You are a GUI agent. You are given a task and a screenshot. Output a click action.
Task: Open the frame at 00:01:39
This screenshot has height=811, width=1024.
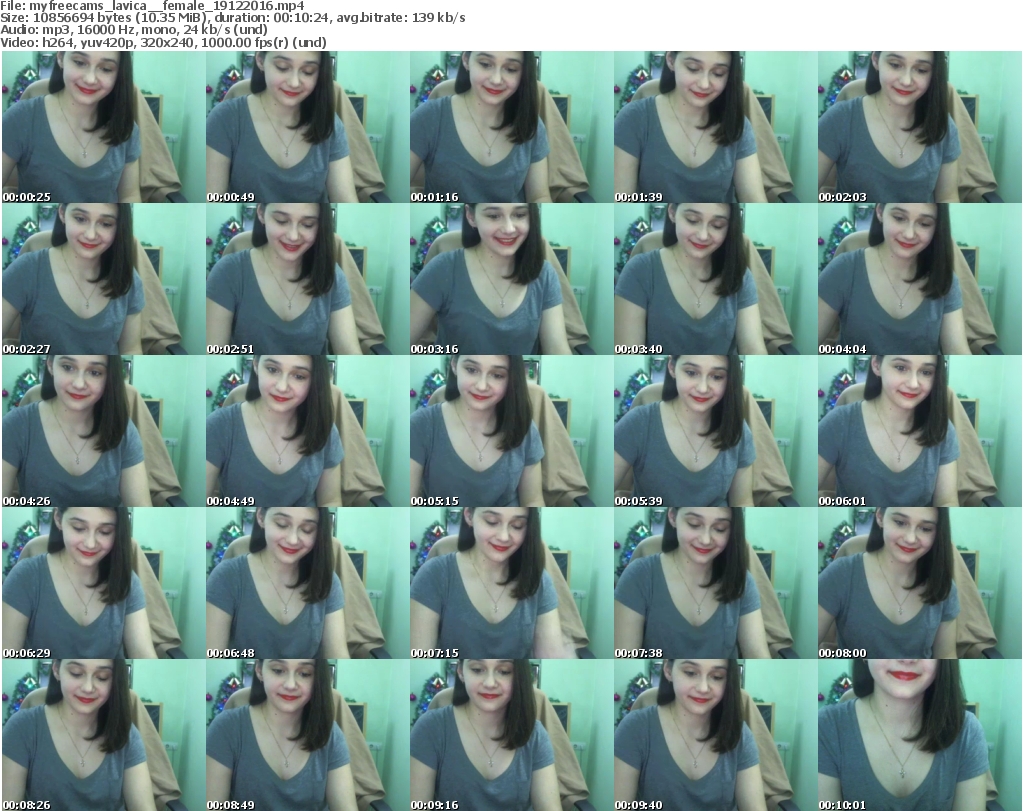tap(715, 127)
